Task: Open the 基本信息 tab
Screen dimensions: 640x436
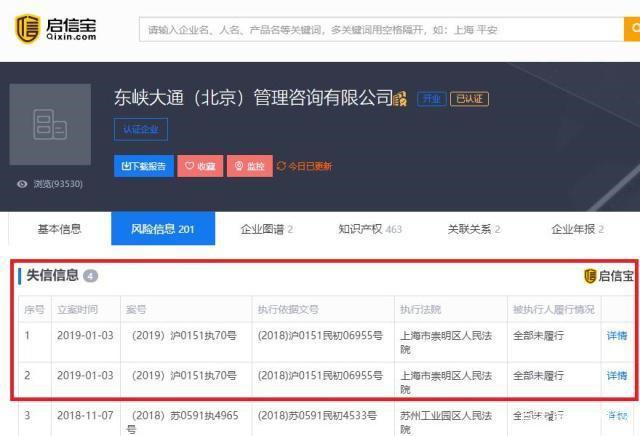Action: click(x=60, y=229)
